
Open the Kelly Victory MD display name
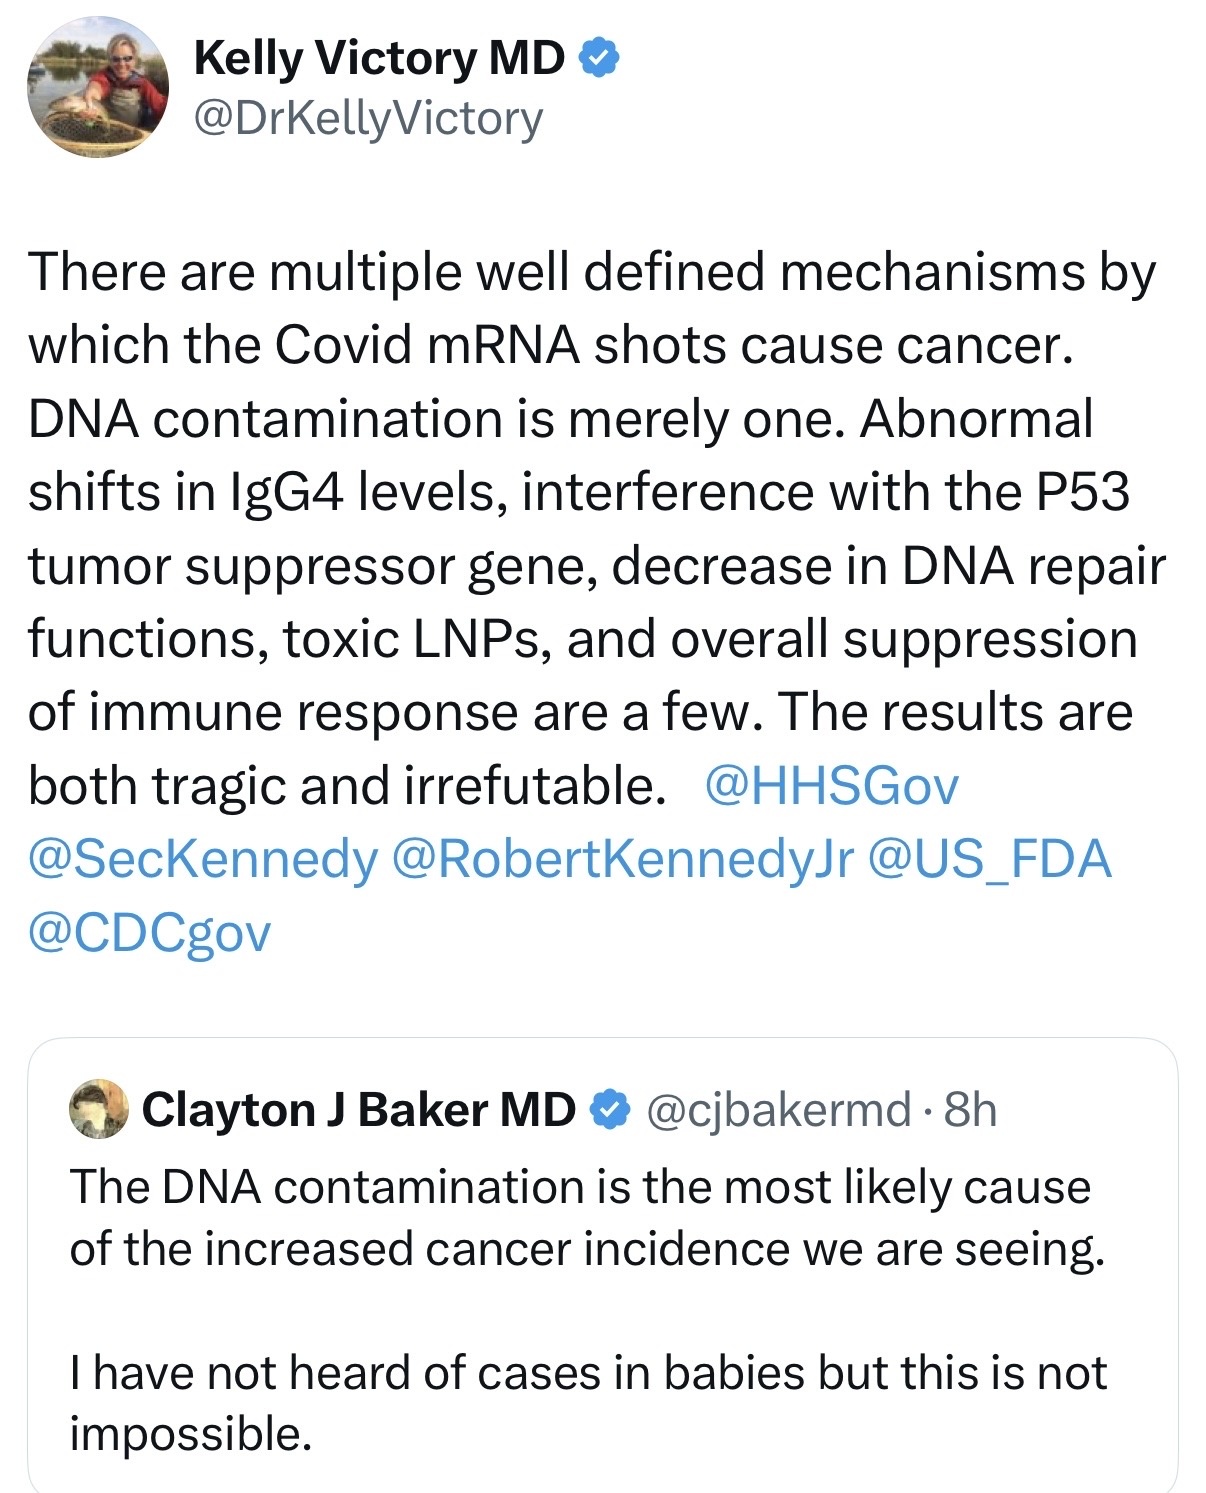point(379,58)
